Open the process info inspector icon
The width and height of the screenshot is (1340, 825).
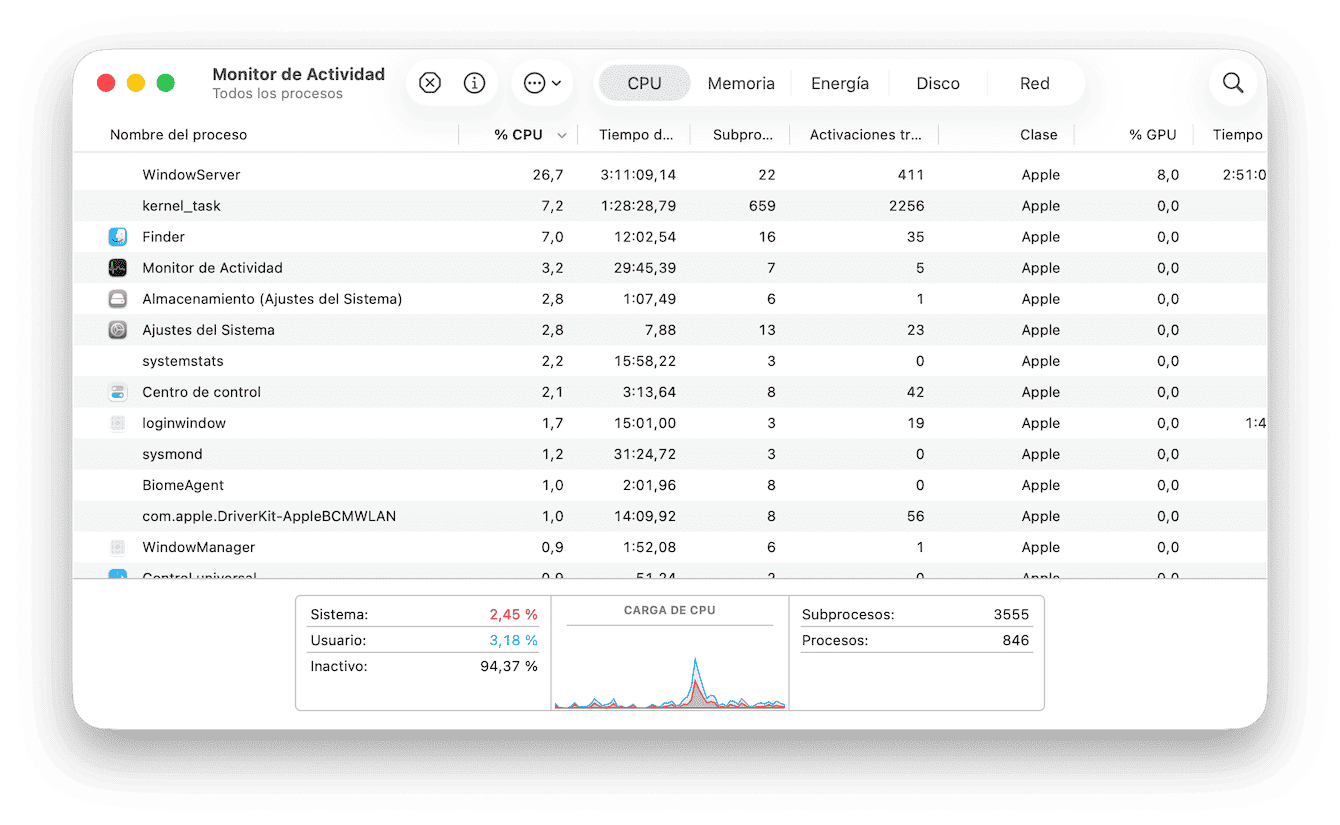pyautogui.click(x=475, y=83)
